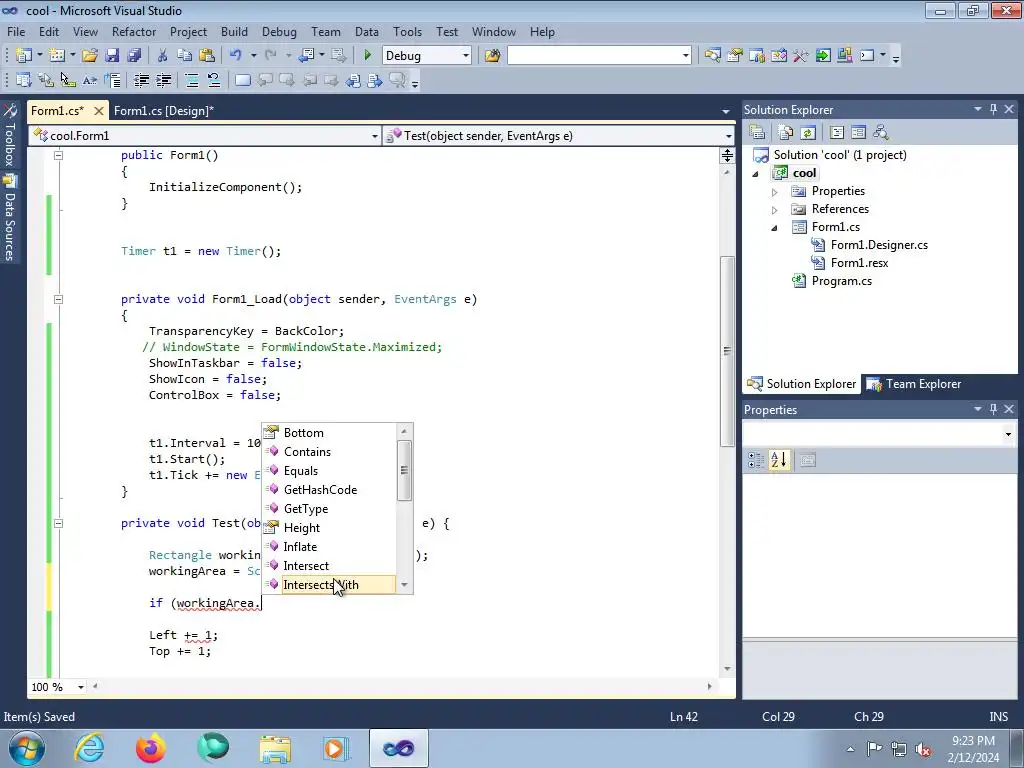The image size is (1024, 768).
Task: Start debugging with the green play arrow
Action: 367,56
